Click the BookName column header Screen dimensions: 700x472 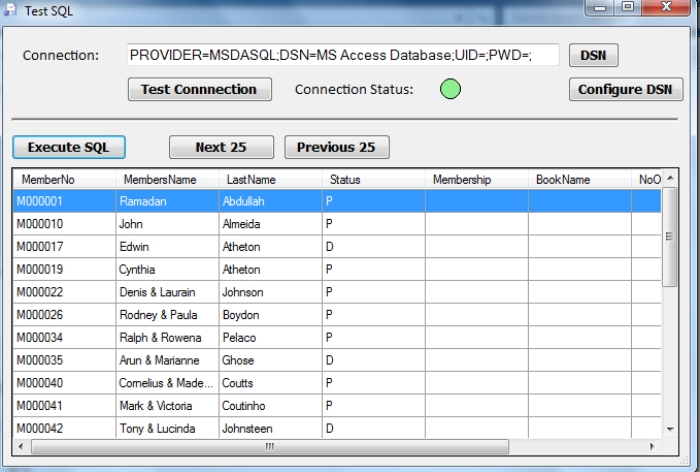point(579,180)
